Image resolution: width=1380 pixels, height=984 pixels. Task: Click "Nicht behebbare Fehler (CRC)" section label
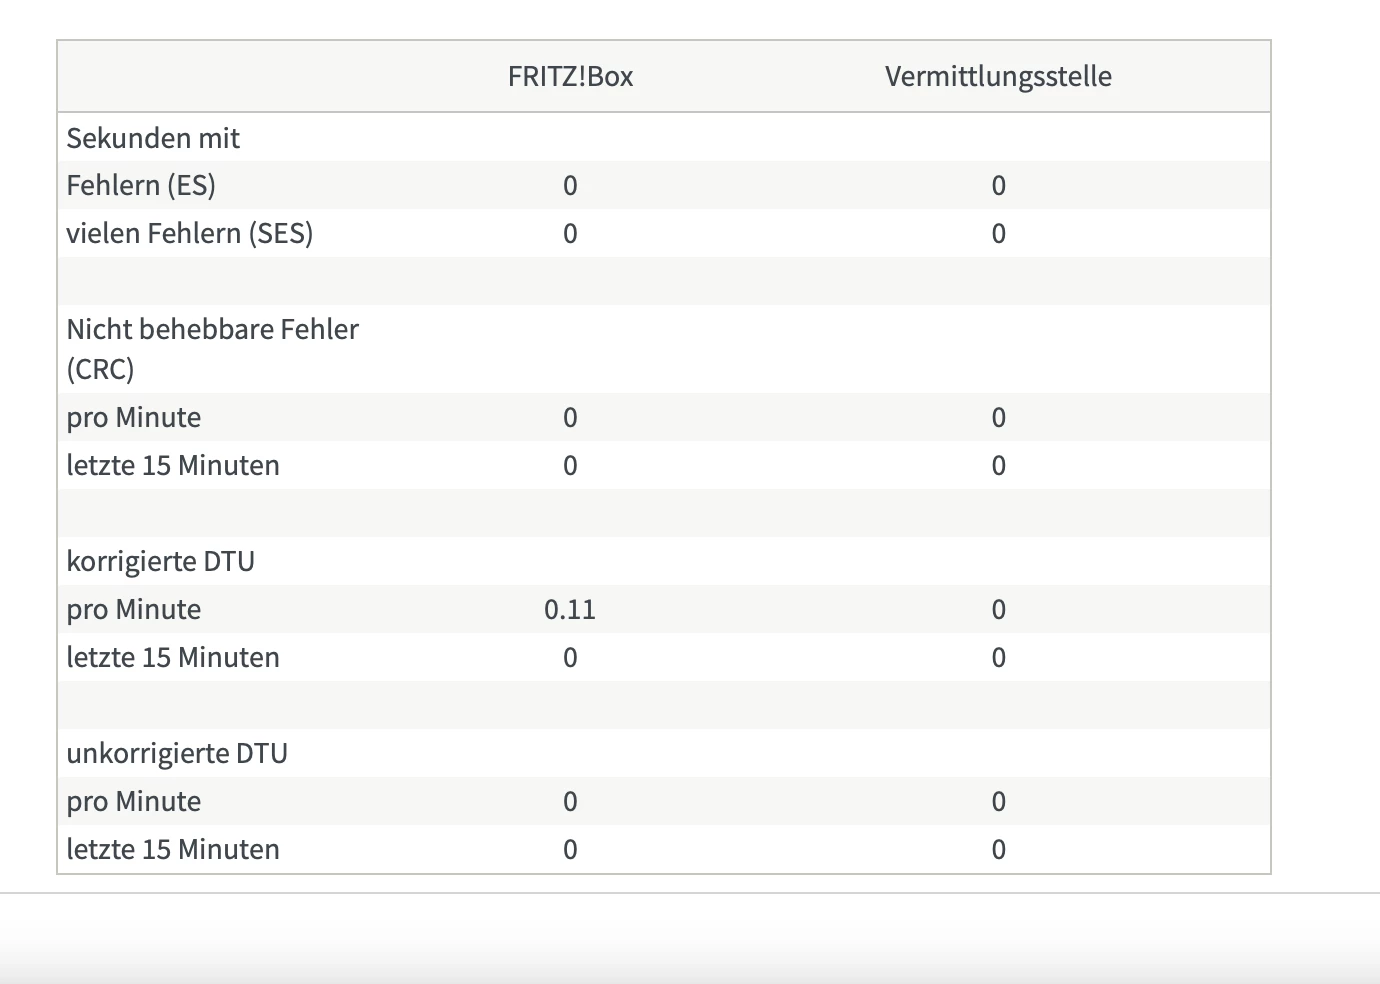pos(212,348)
